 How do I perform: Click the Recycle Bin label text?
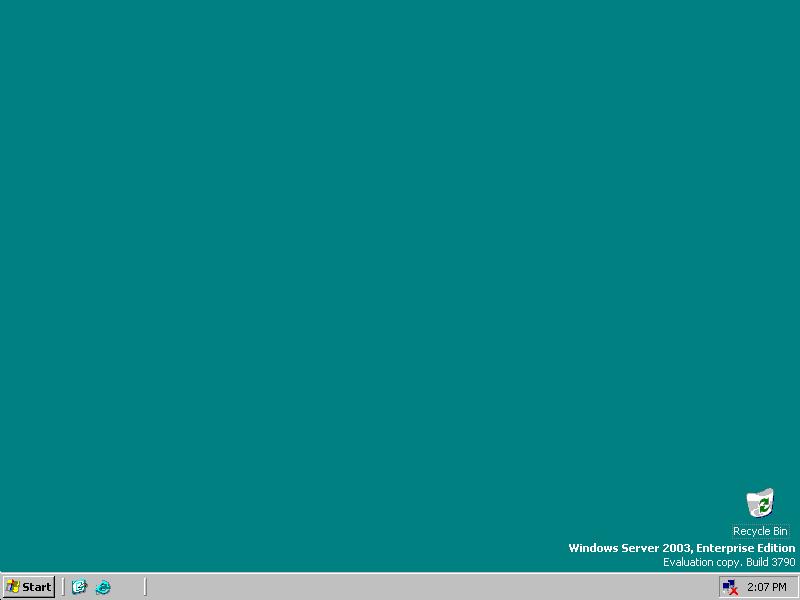coord(760,531)
